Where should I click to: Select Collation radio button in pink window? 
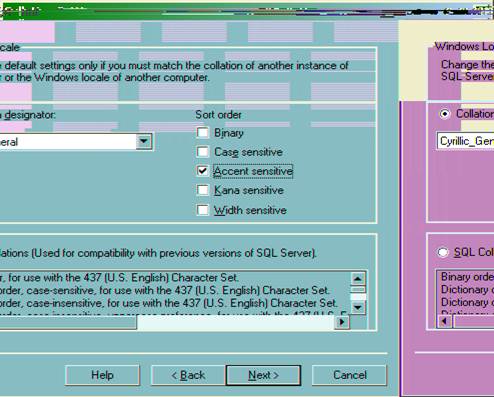[x=444, y=114]
